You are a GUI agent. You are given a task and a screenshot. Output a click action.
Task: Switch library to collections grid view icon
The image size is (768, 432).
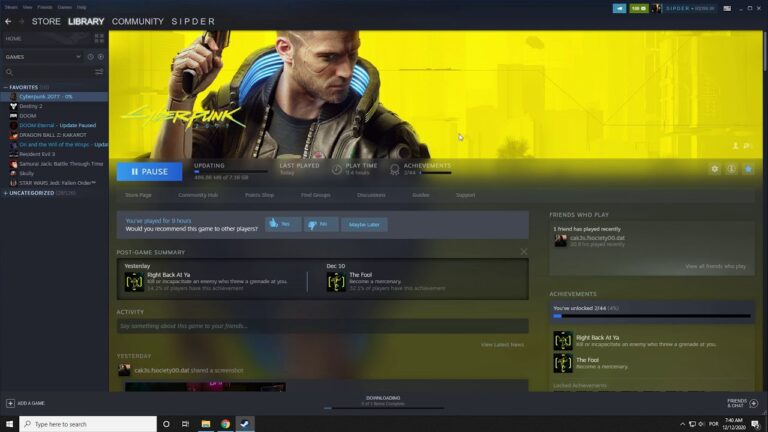tap(99, 38)
